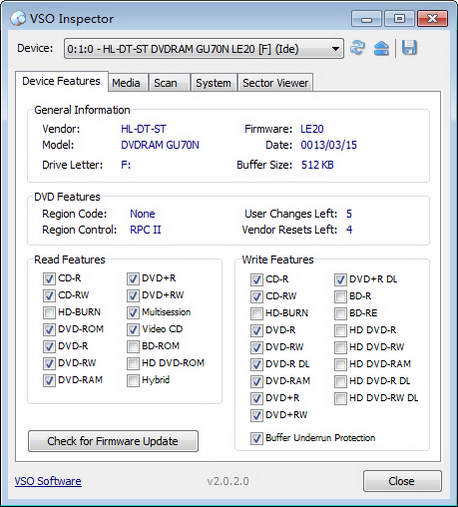Toggle the Write DVD-R DL checkbox
458x507 pixels.
tap(256, 364)
